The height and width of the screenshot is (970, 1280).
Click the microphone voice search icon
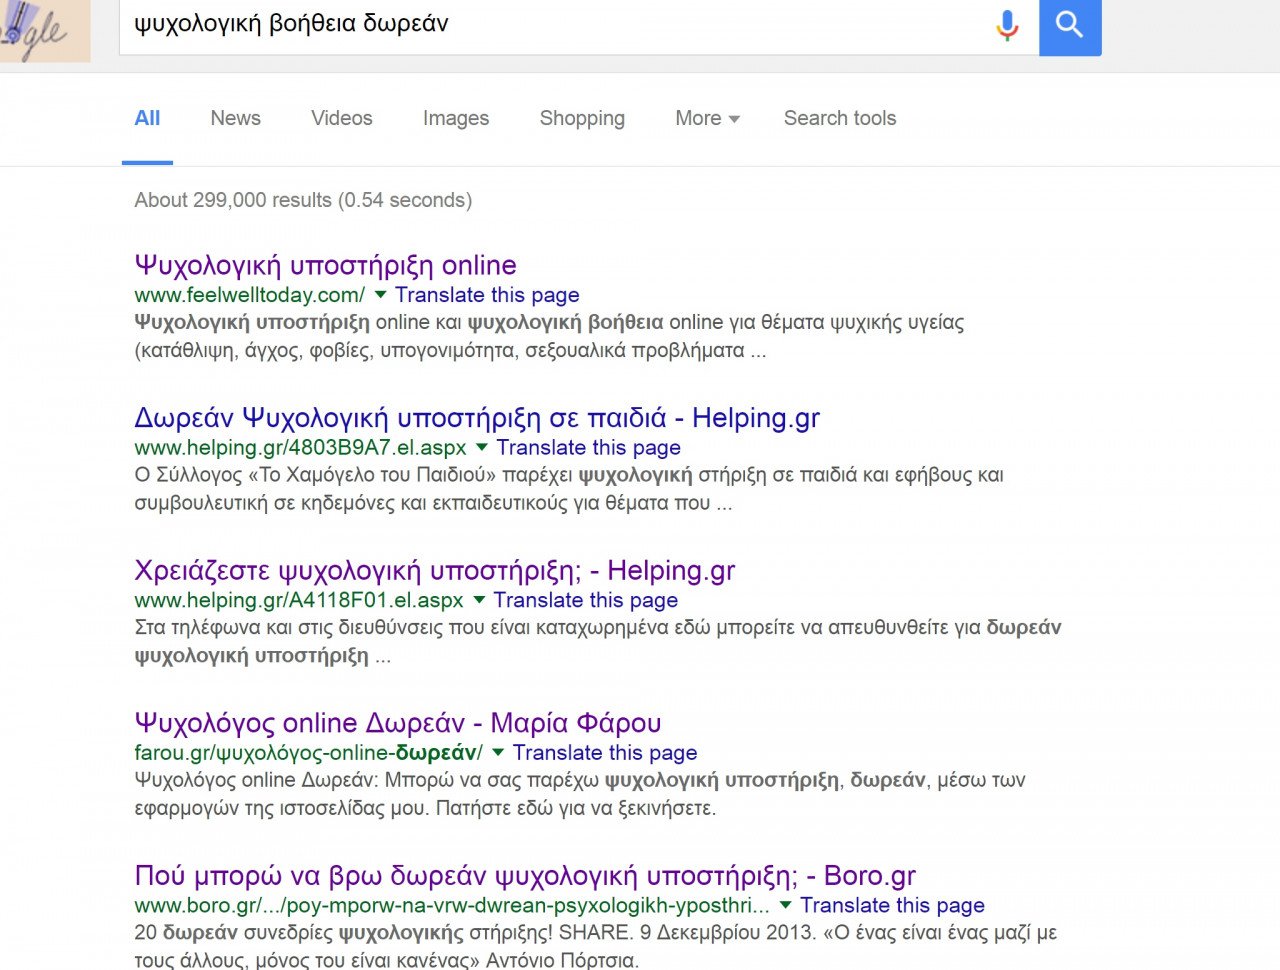[1007, 25]
